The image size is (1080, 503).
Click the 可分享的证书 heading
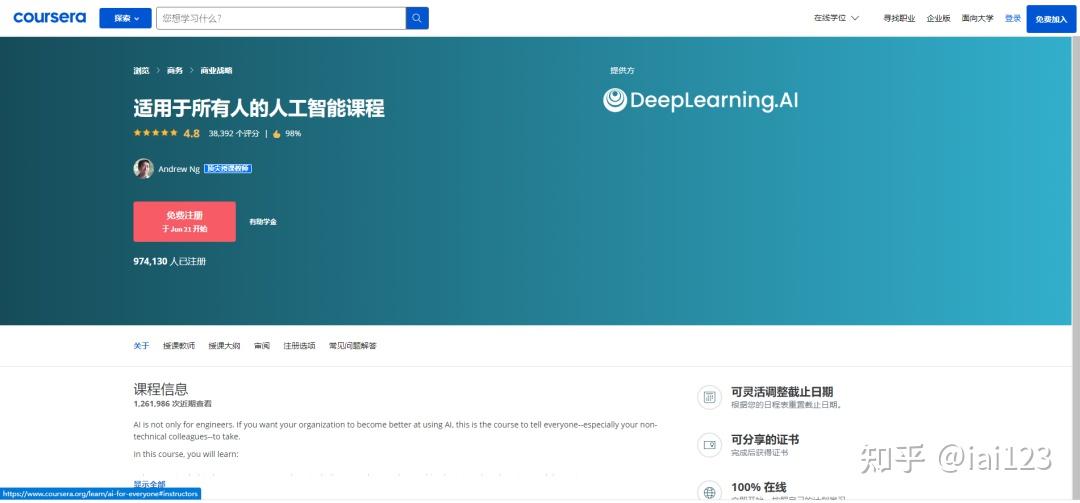[765, 440]
